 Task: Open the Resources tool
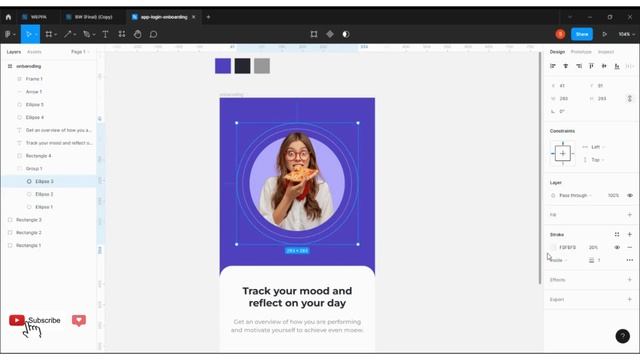pos(122,34)
